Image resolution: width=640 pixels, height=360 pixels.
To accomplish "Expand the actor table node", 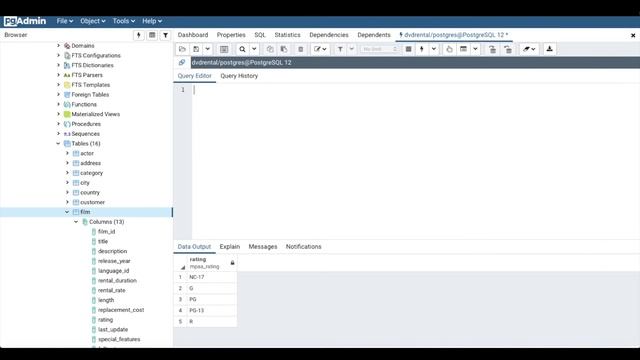I will click(67, 153).
